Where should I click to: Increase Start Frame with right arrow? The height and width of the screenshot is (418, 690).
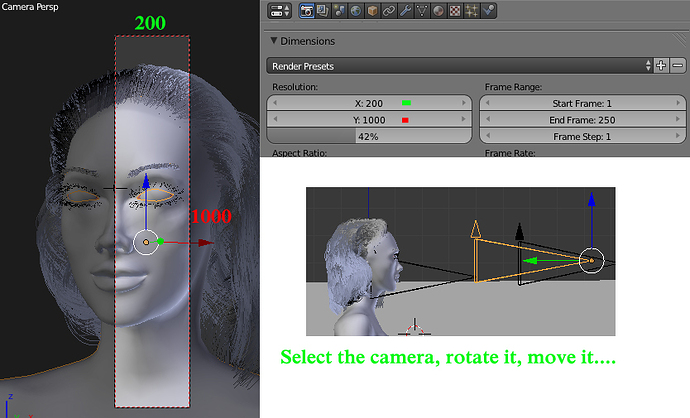coord(678,103)
